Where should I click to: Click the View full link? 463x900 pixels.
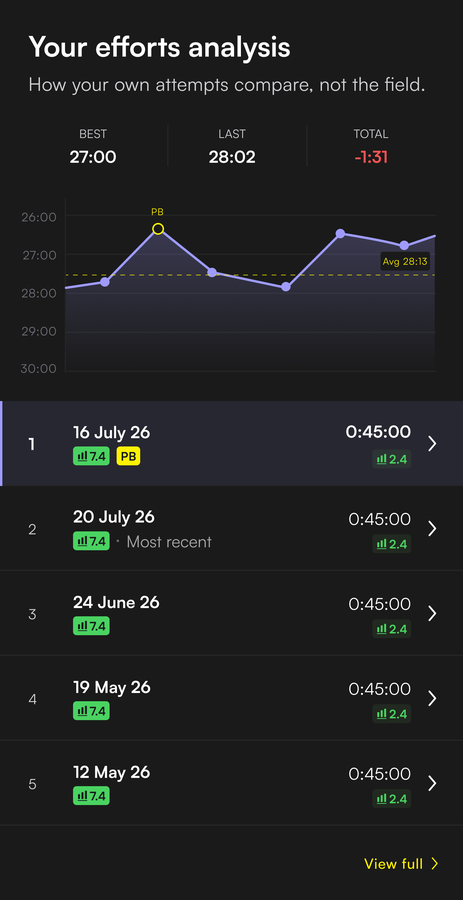[x=401, y=863]
